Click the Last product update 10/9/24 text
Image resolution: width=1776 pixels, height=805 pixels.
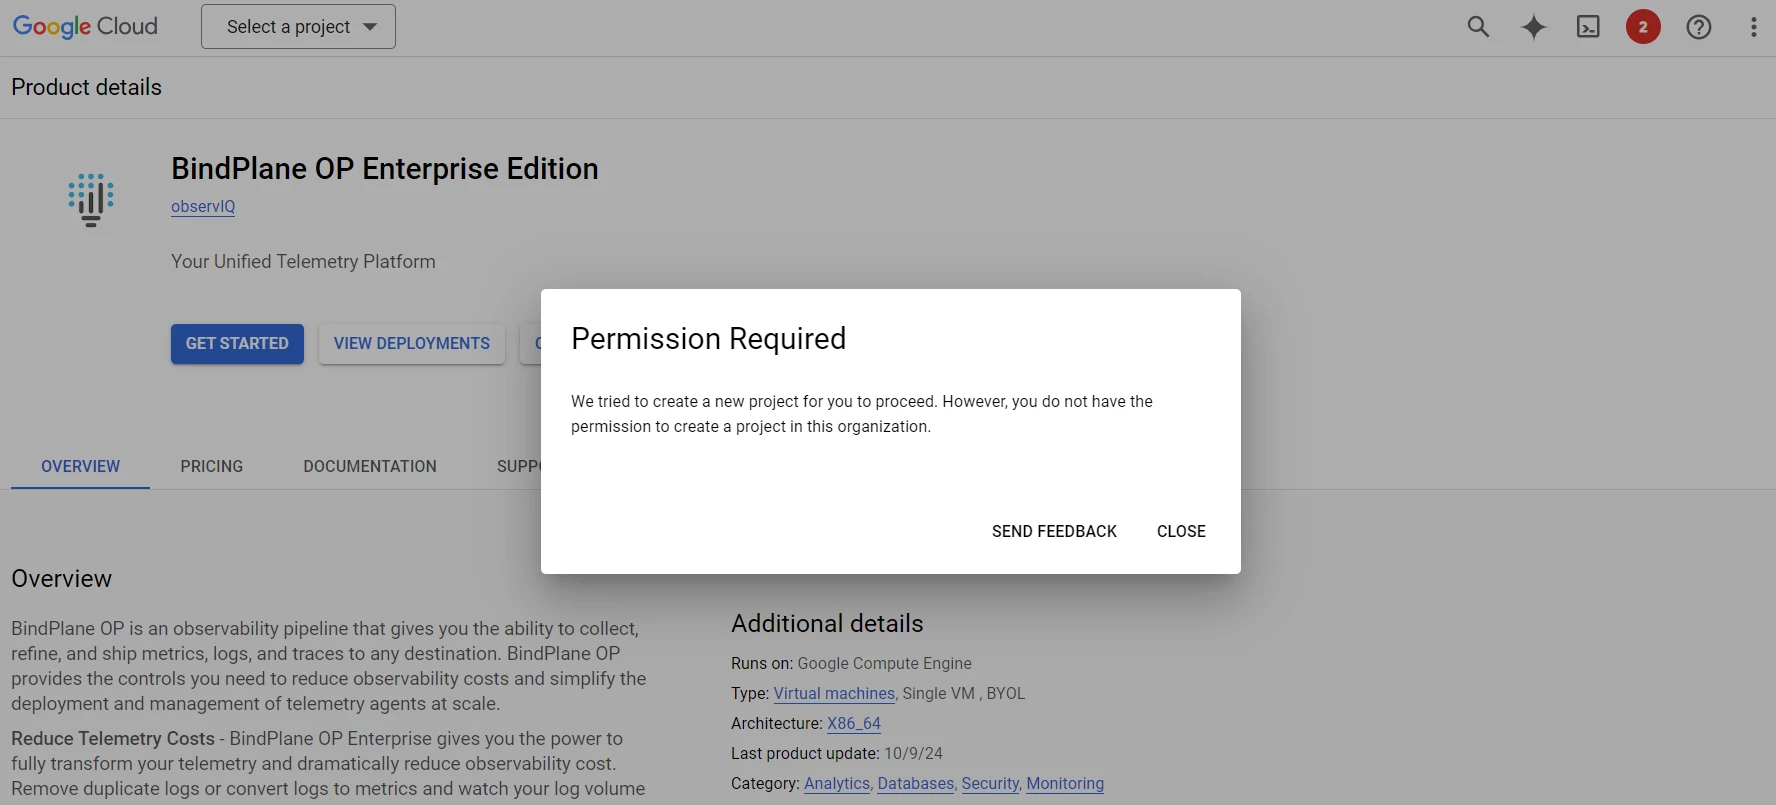pyautogui.click(x=837, y=753)
